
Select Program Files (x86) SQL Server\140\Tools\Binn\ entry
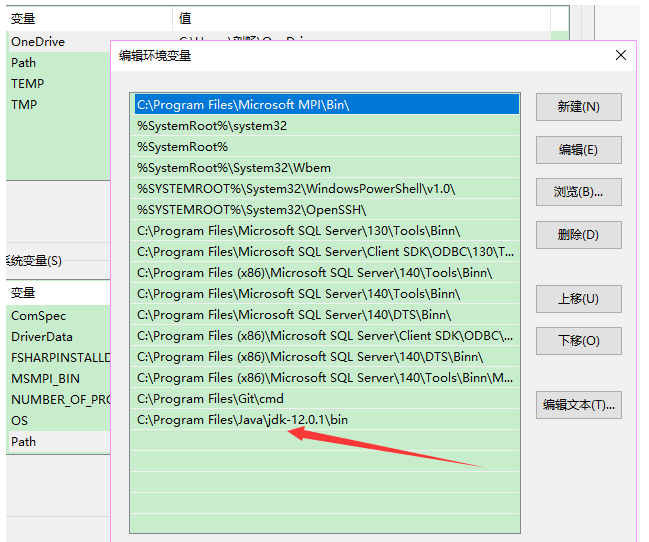click(327, 273)
